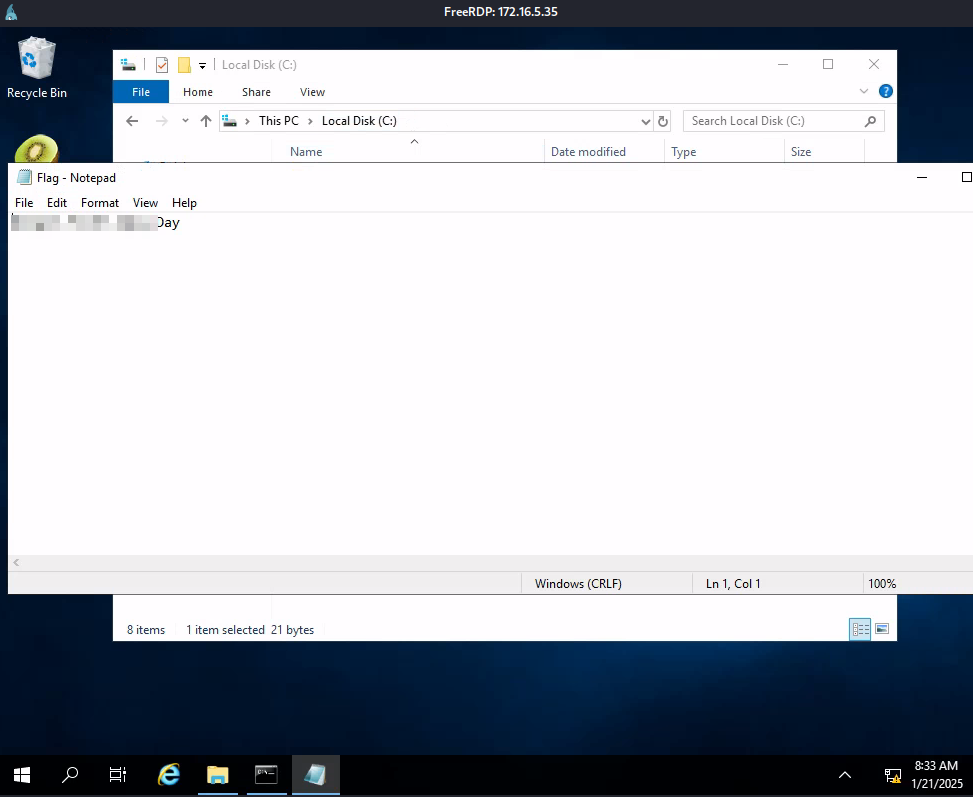Sort files by Date modified column
The width and height of the screenshot is (973, 797).
[588, 152]
